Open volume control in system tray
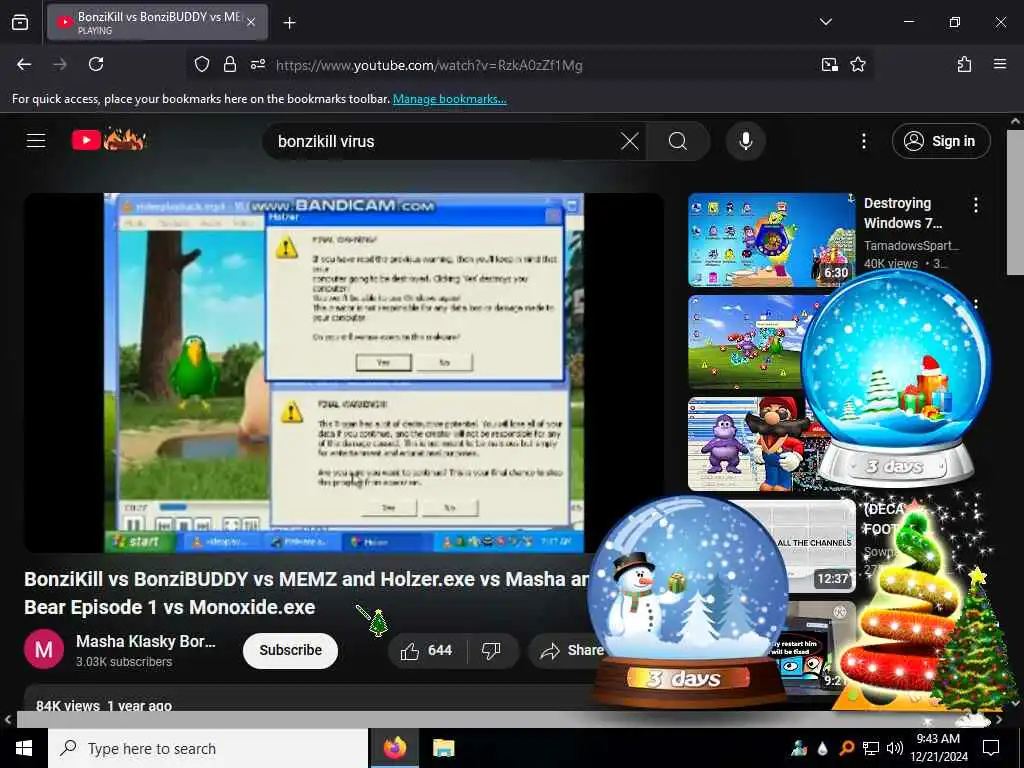This screenshot has height=768, width=1024. [895, 748]
